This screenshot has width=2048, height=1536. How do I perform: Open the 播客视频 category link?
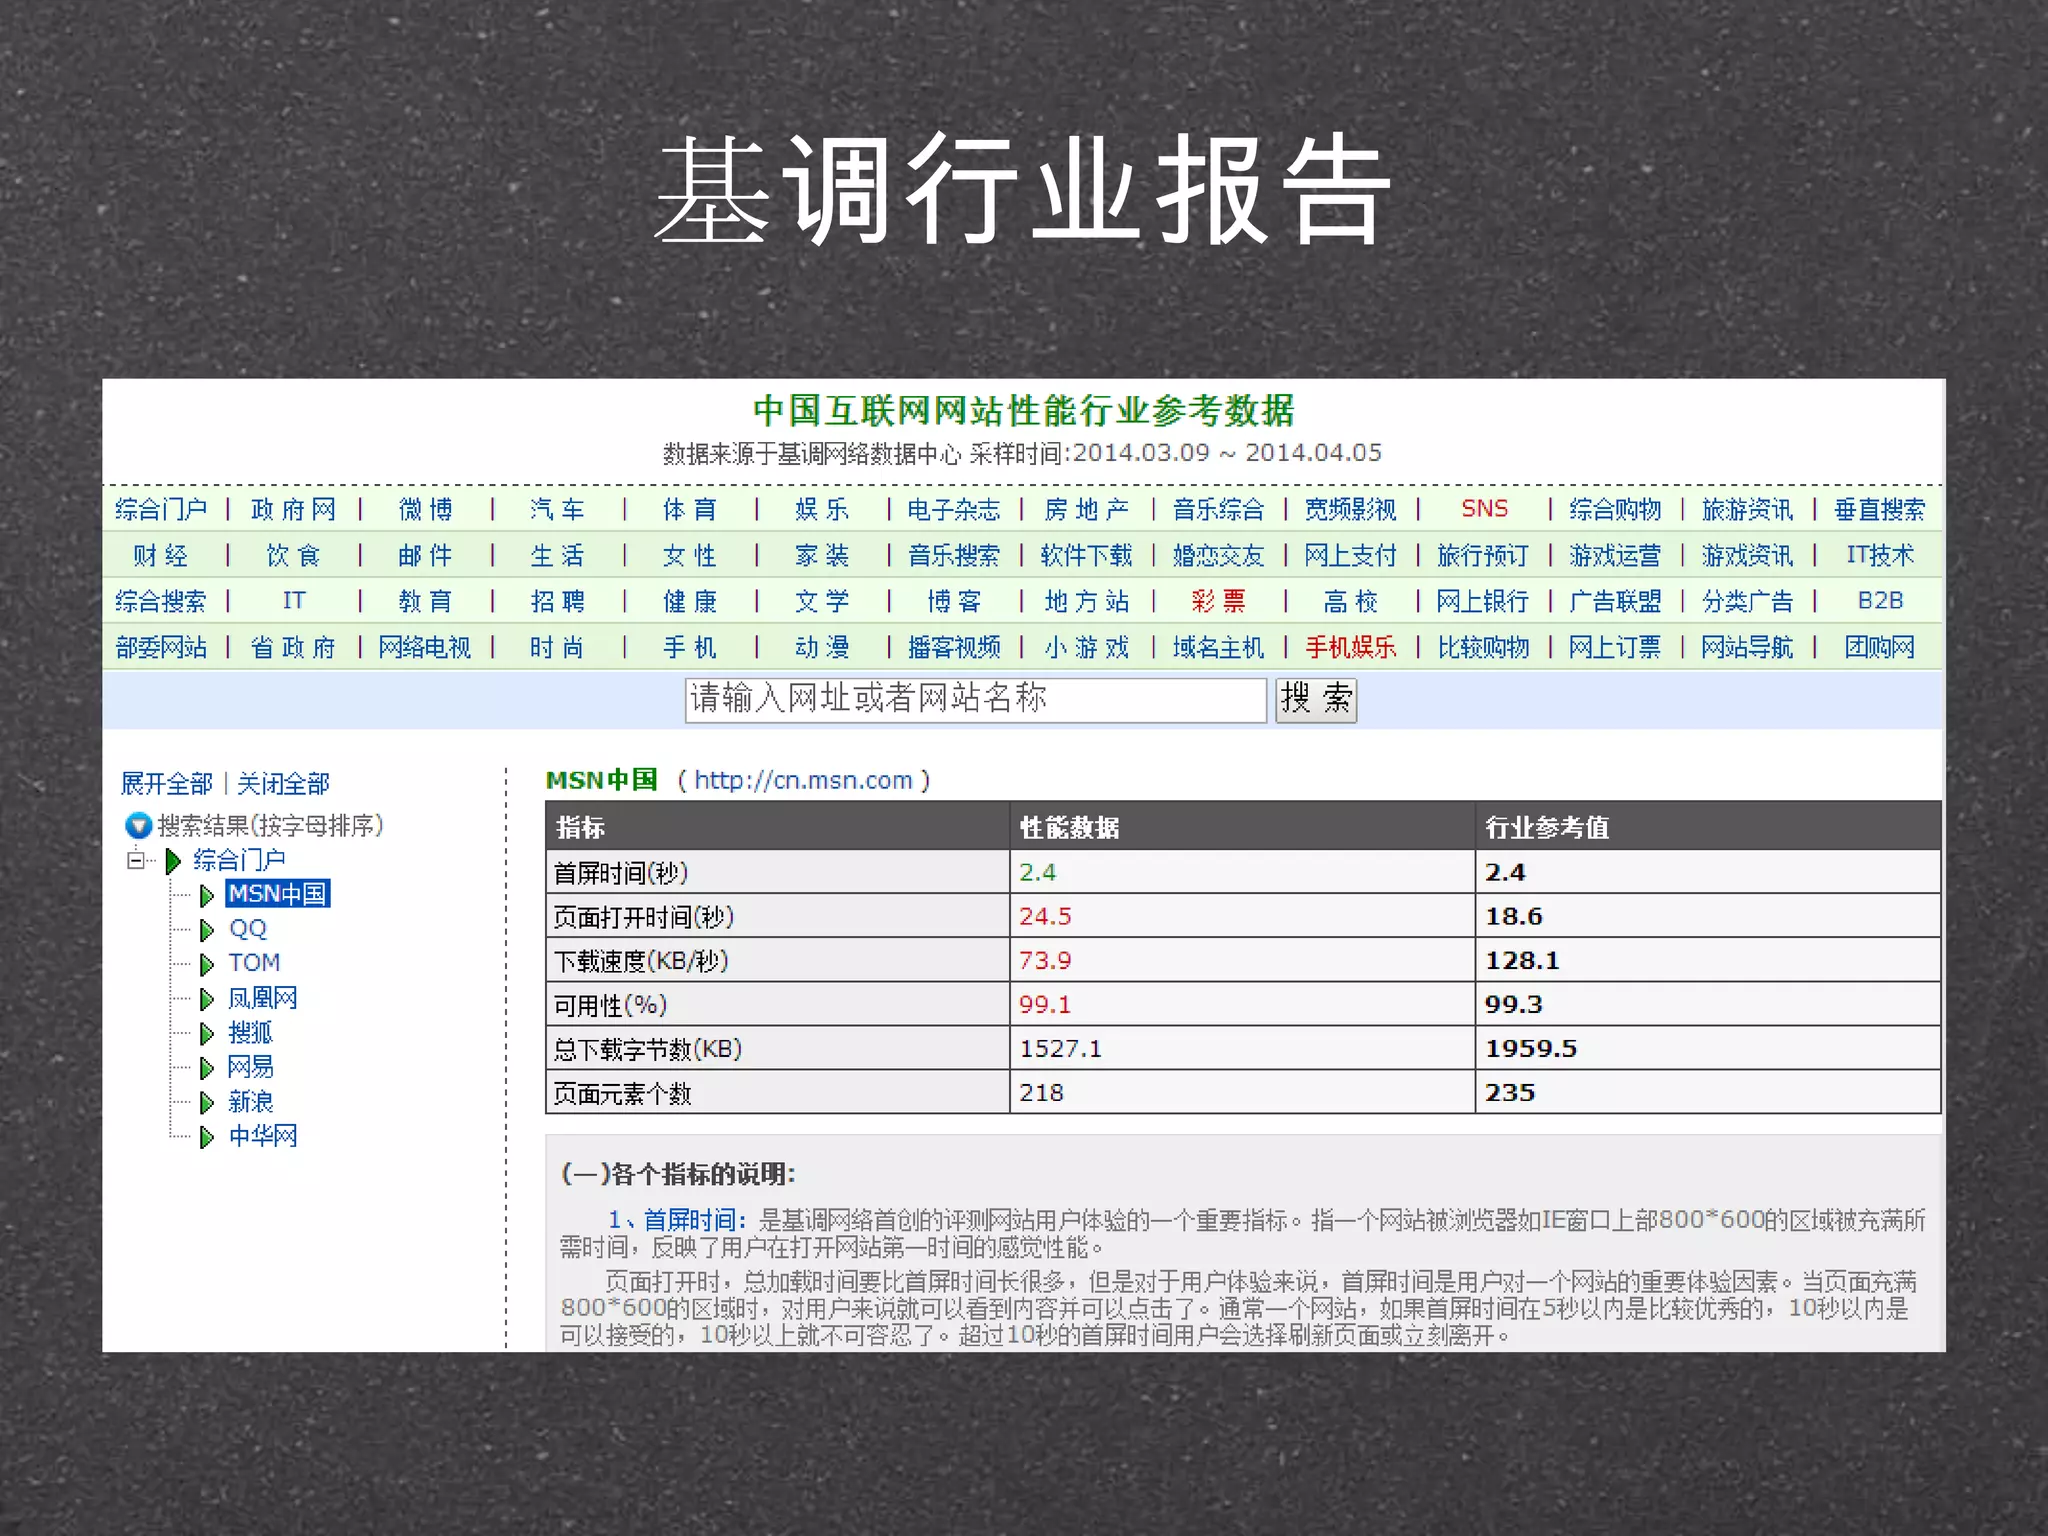click(954, 647)
